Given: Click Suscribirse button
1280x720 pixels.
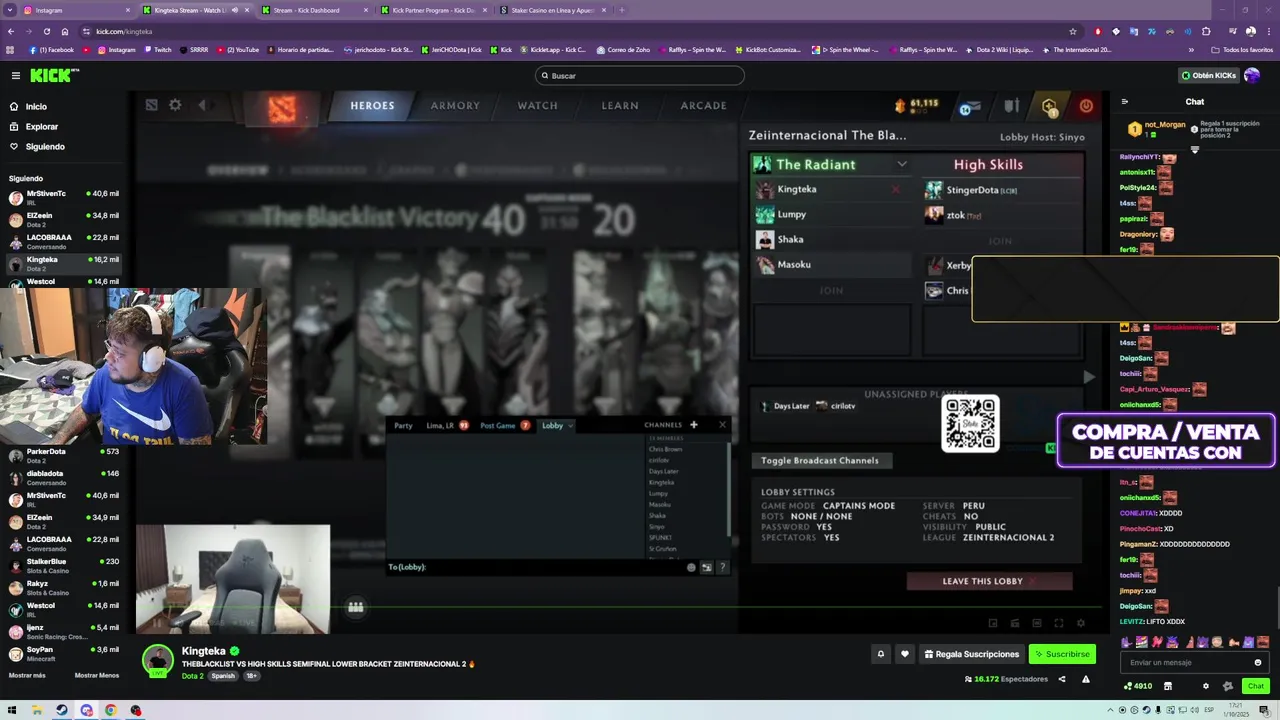Looking at the screenshot, I should [1062, 654].
